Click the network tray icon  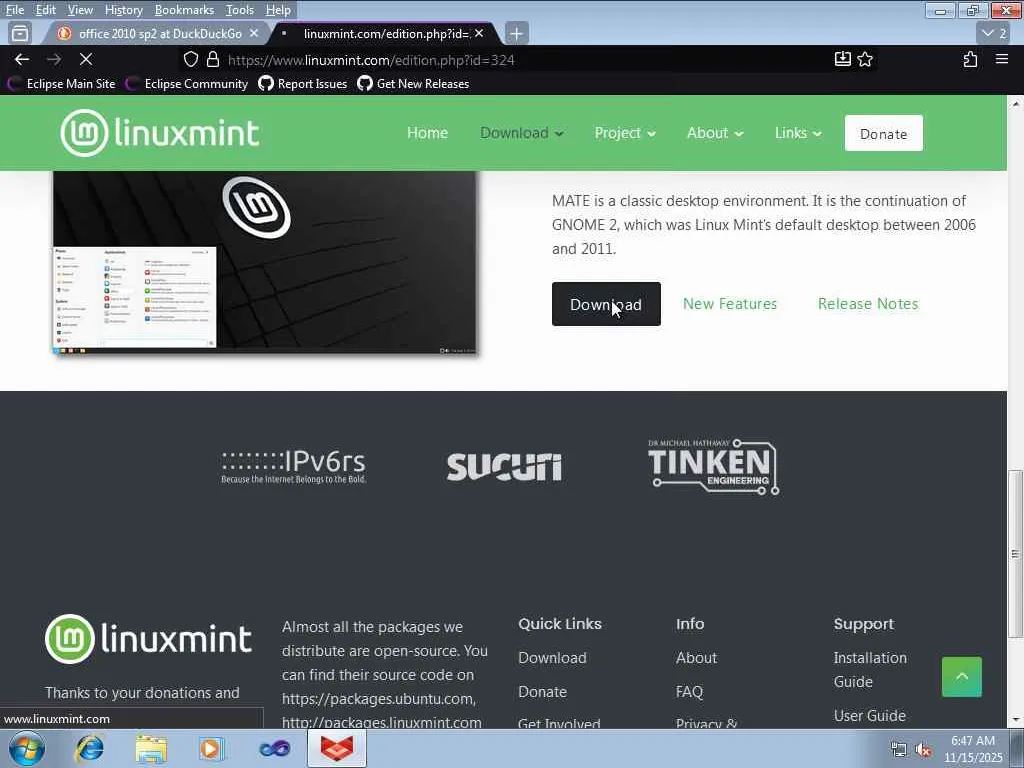click(899, 750)
